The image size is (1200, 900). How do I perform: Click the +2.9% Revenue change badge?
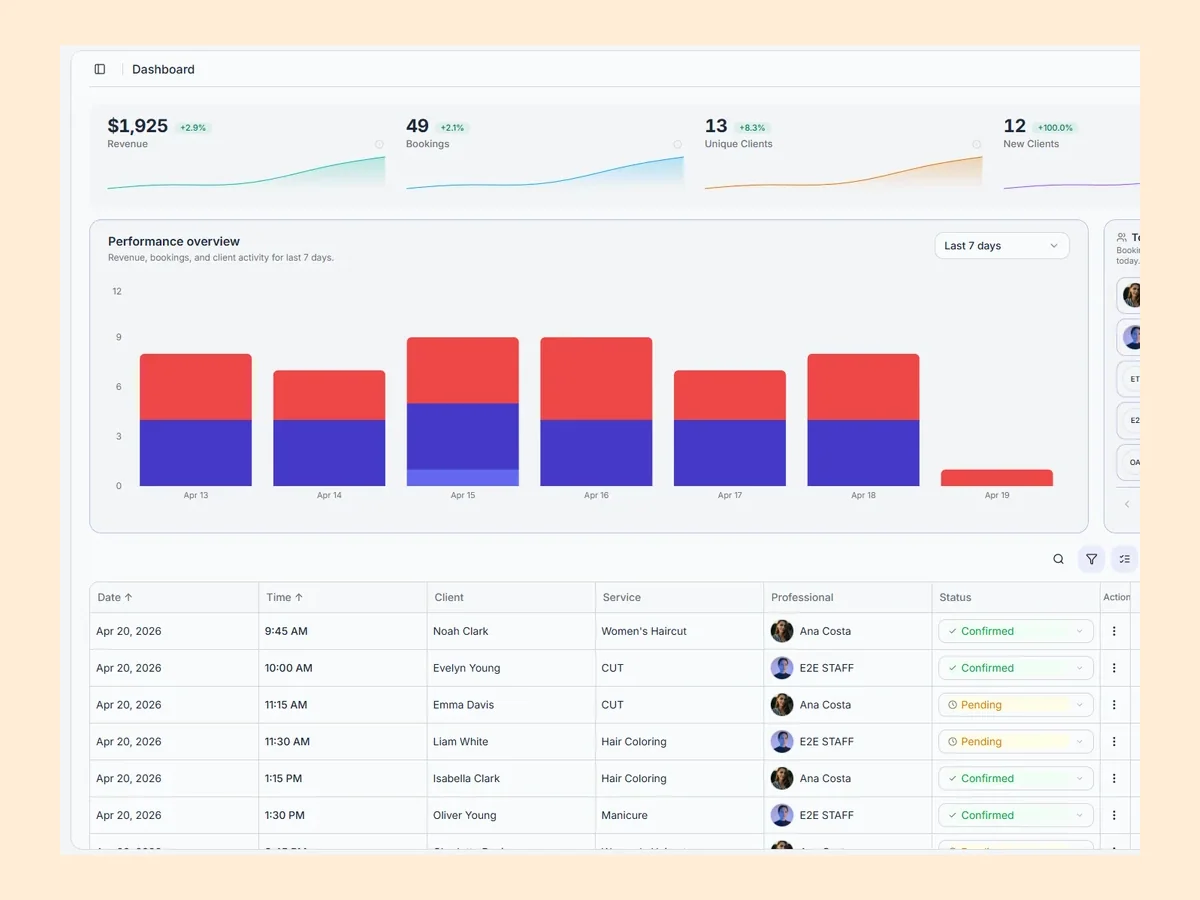click(x=193, y=128)
